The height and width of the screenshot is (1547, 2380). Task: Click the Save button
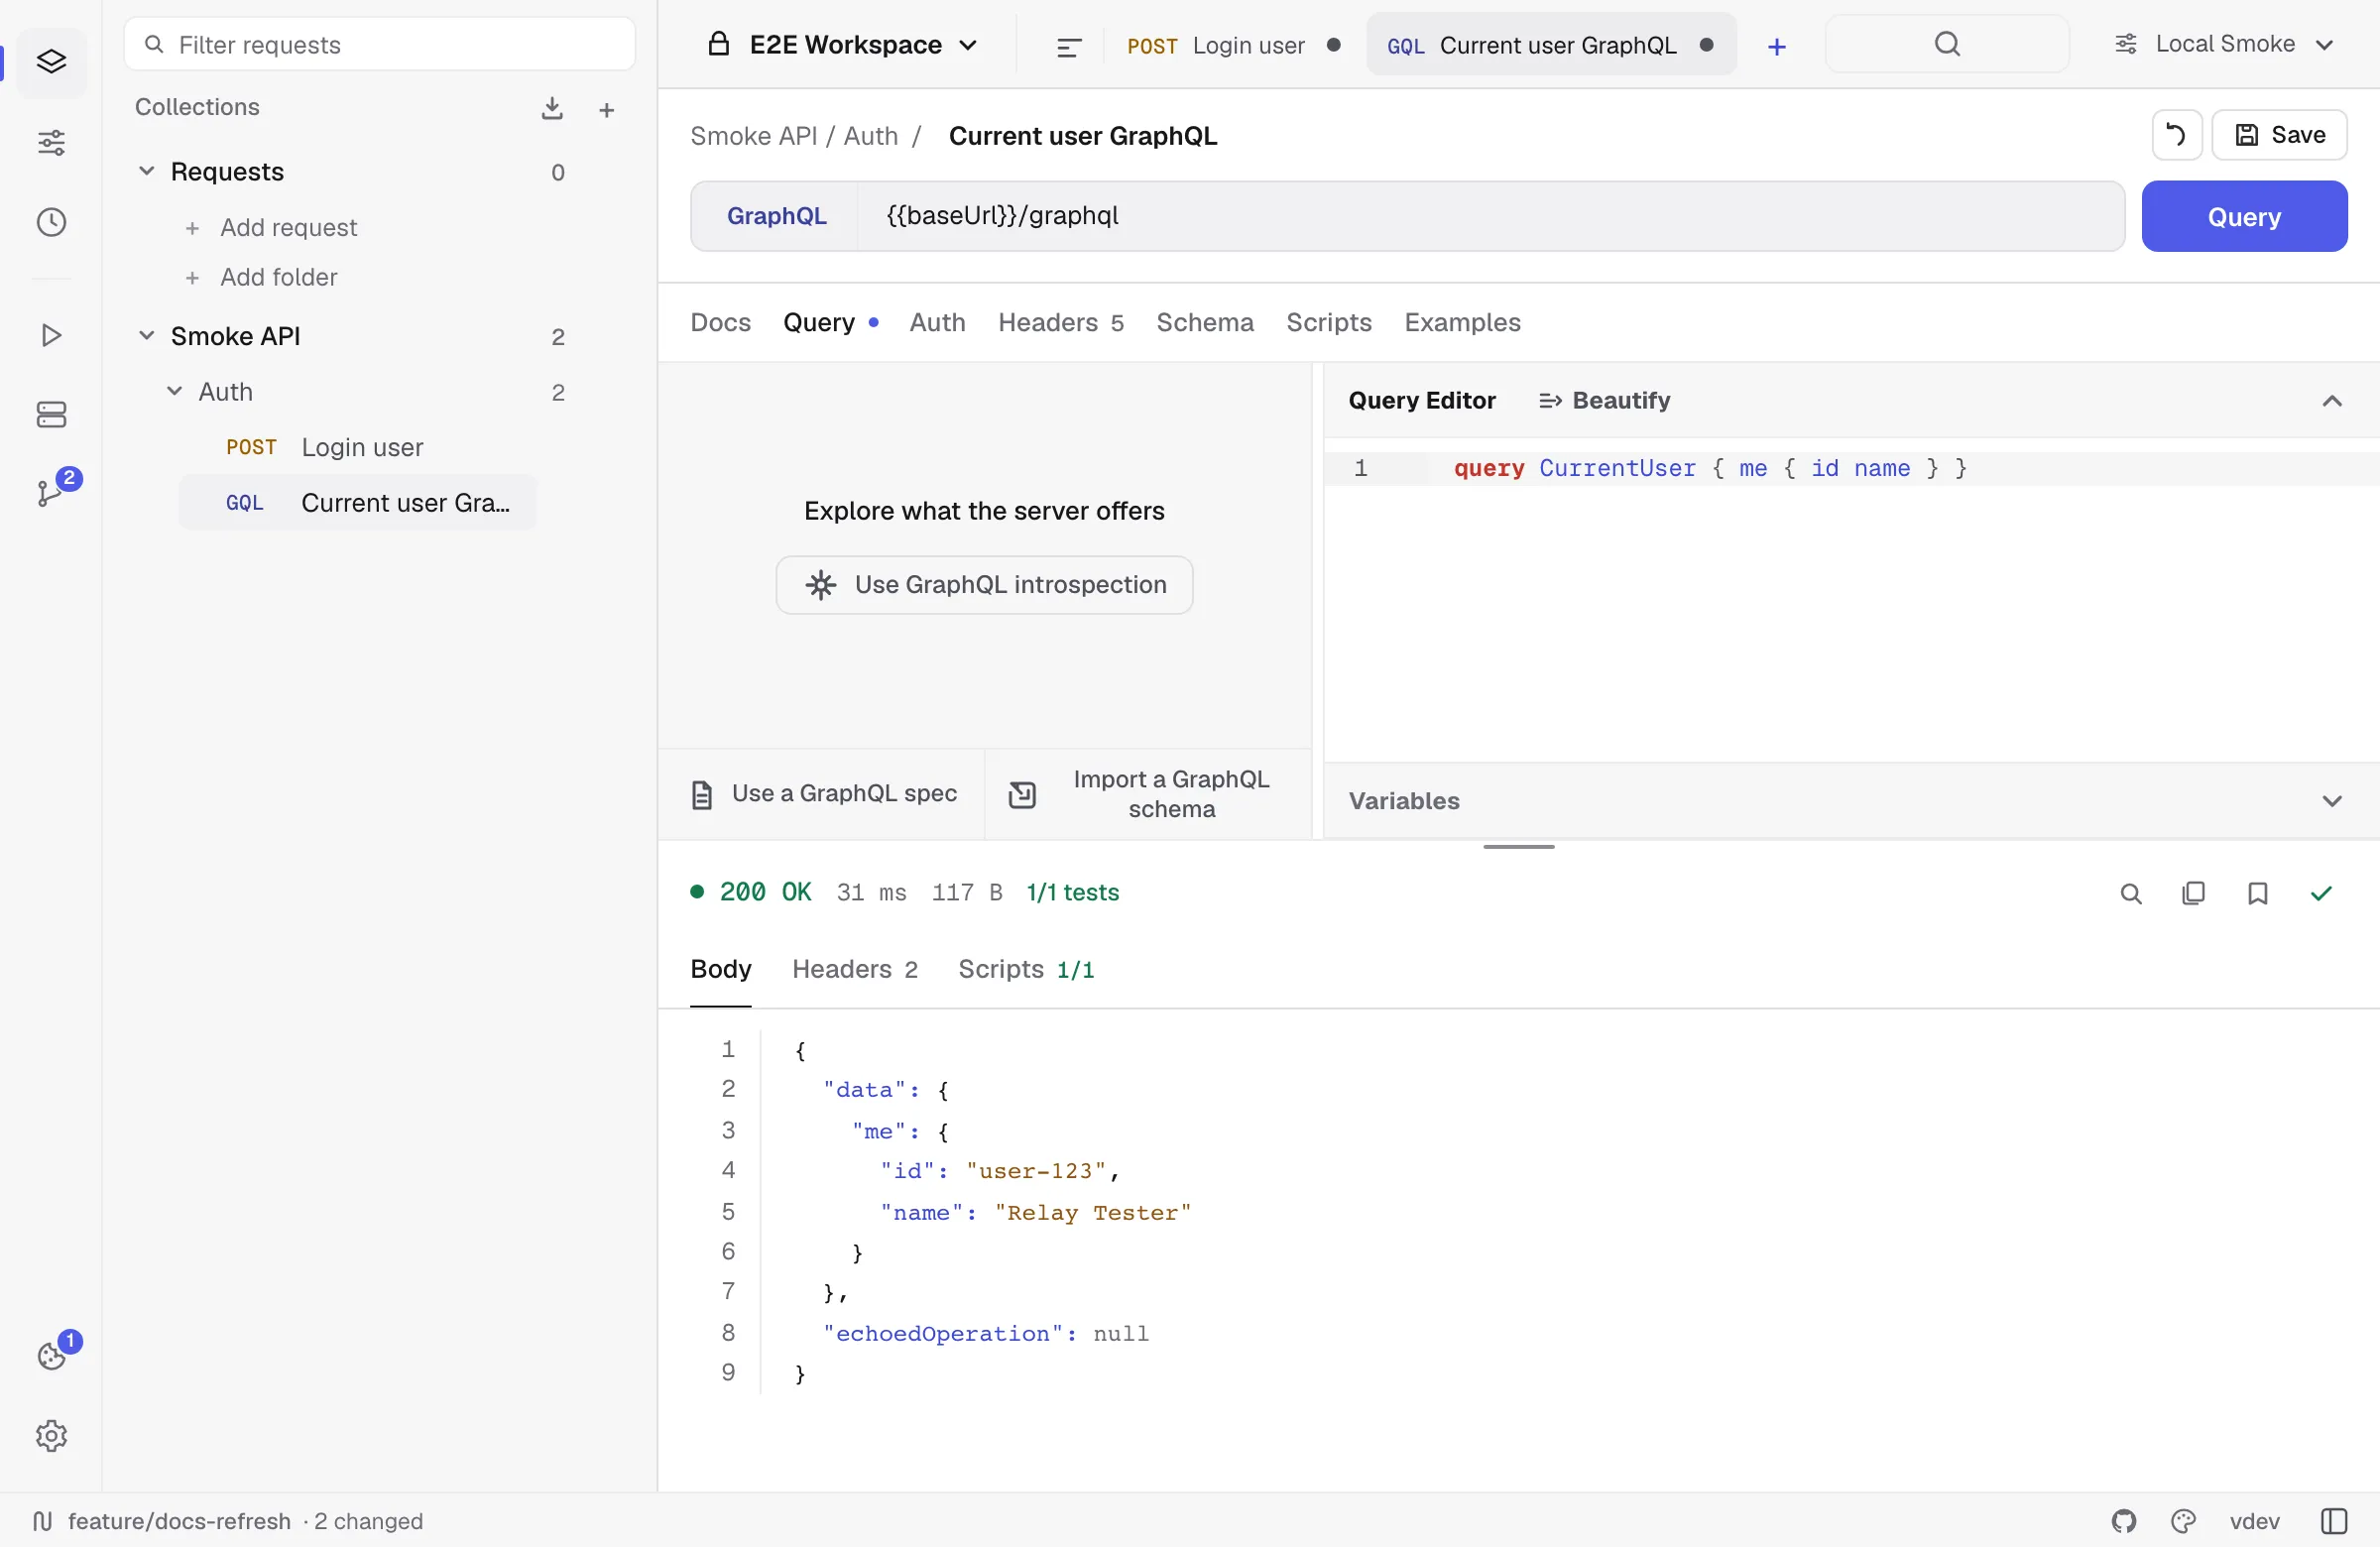[2279, 135]
